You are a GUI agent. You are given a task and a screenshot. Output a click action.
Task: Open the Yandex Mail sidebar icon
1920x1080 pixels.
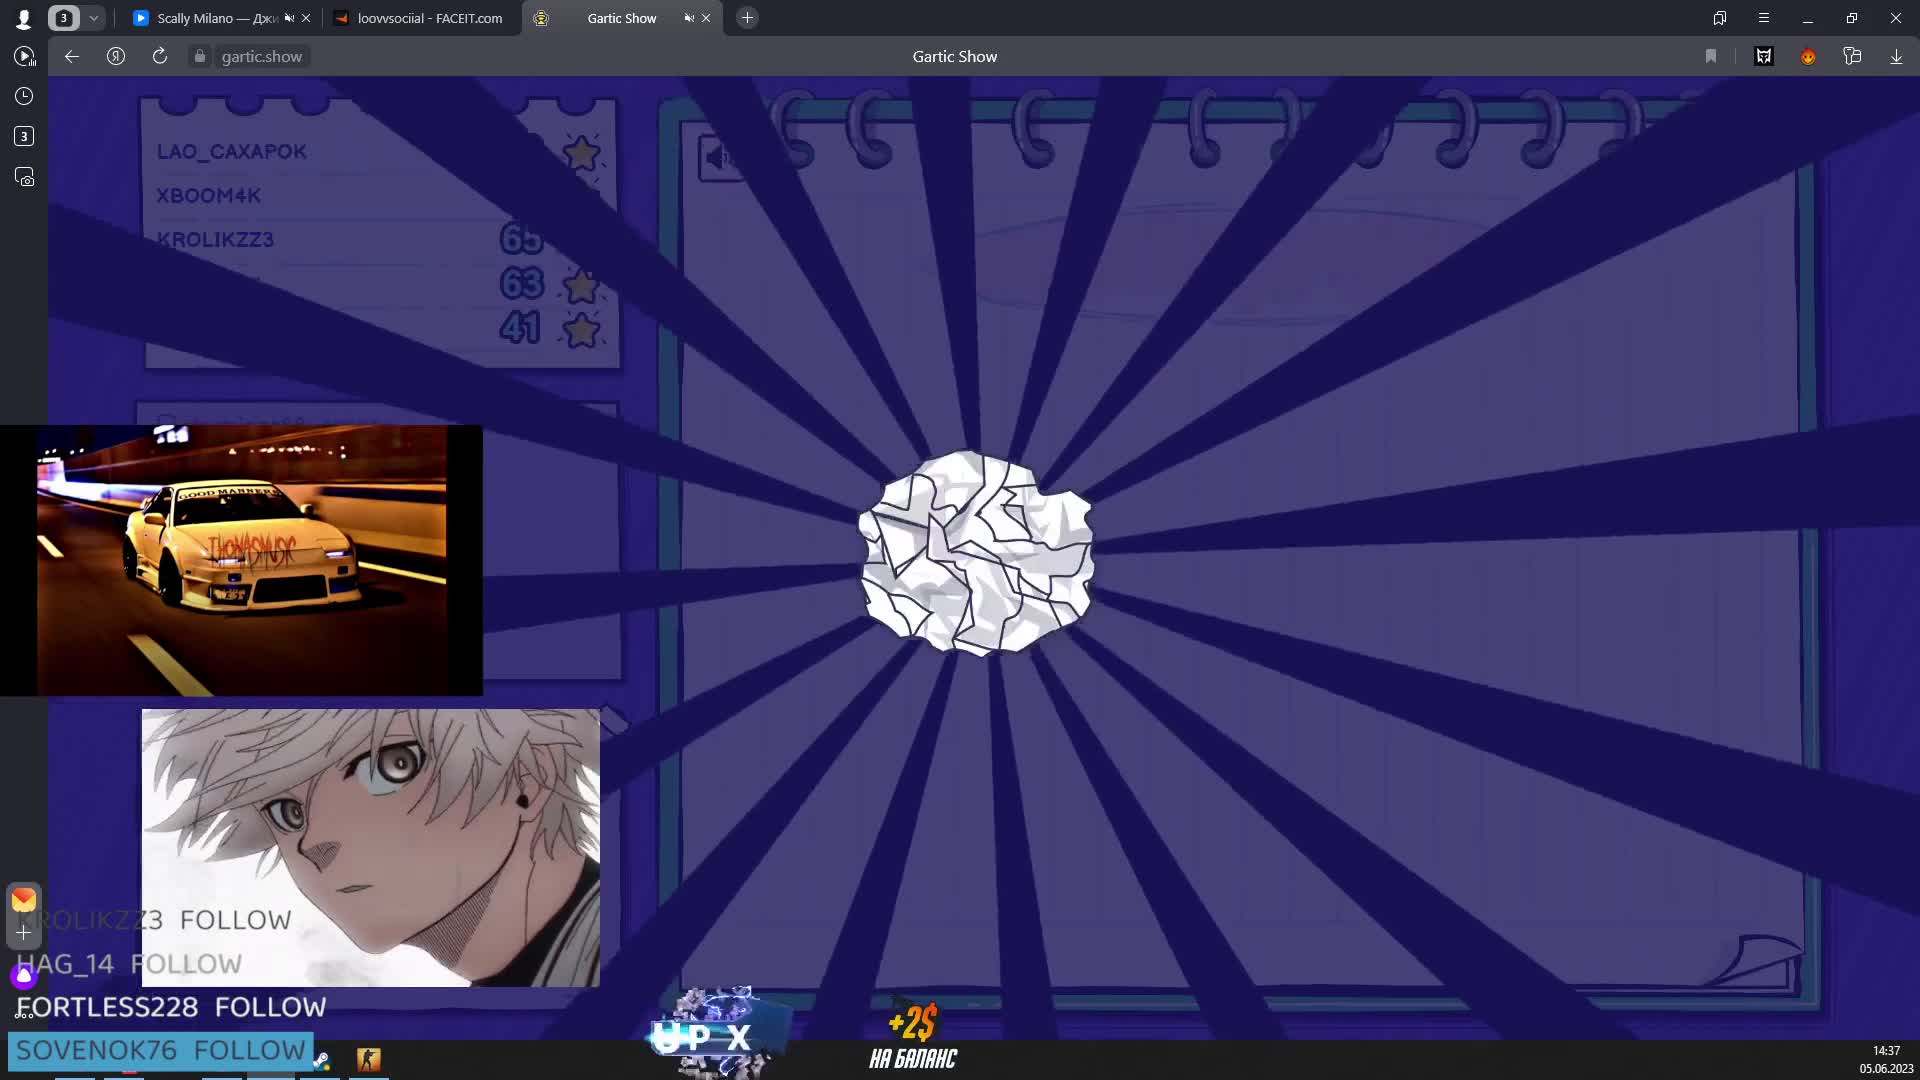(24, 900)
